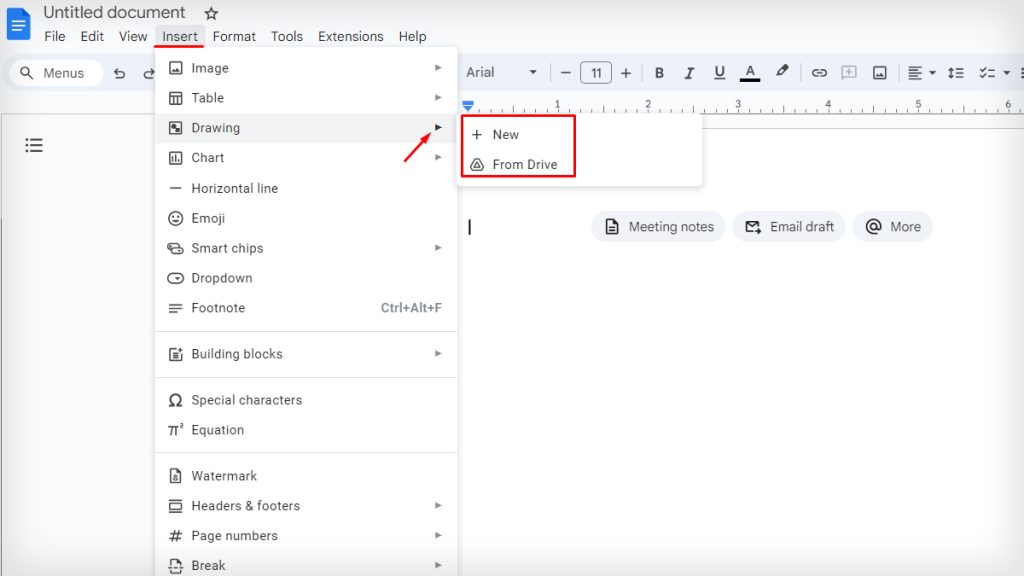Open the File menu
The image size is (1024, 576).
tap(55, 37)
